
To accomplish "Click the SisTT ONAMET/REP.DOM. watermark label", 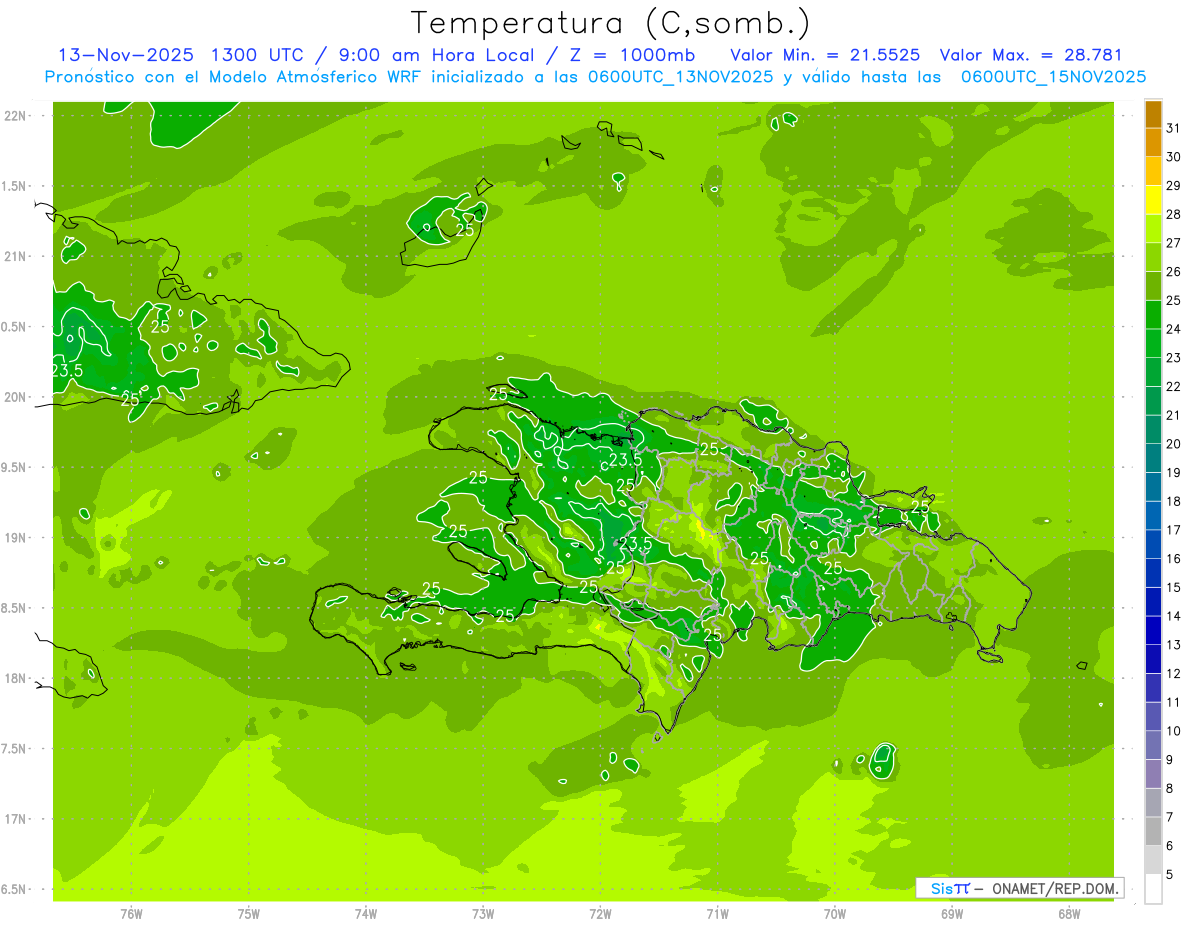I will 1019,888.
